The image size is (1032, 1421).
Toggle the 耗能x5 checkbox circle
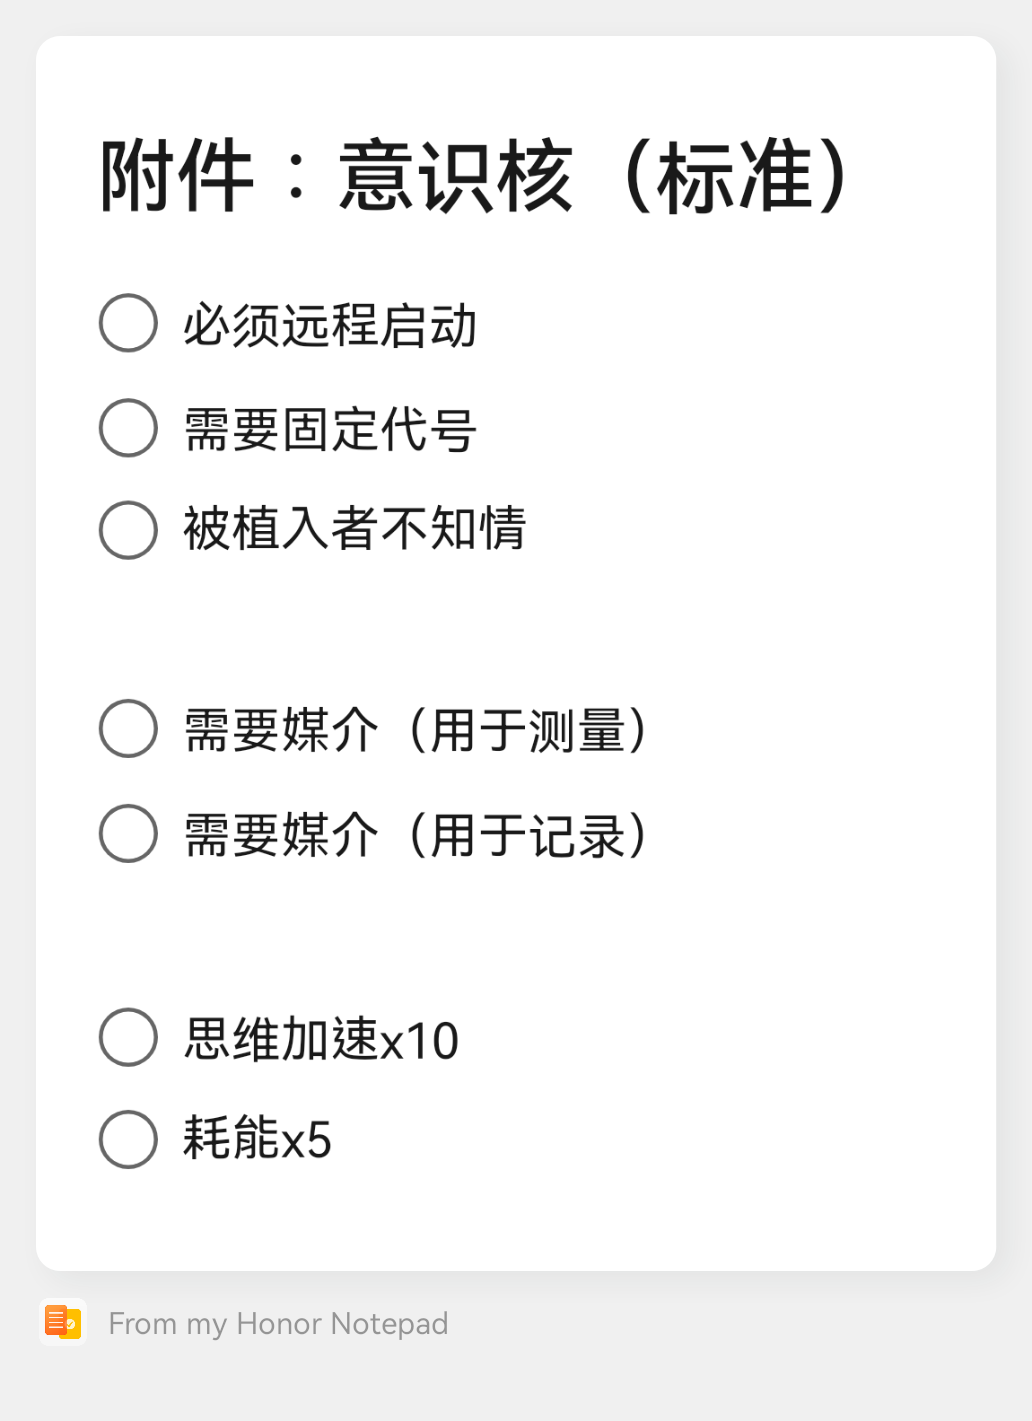click(128, 1139)
